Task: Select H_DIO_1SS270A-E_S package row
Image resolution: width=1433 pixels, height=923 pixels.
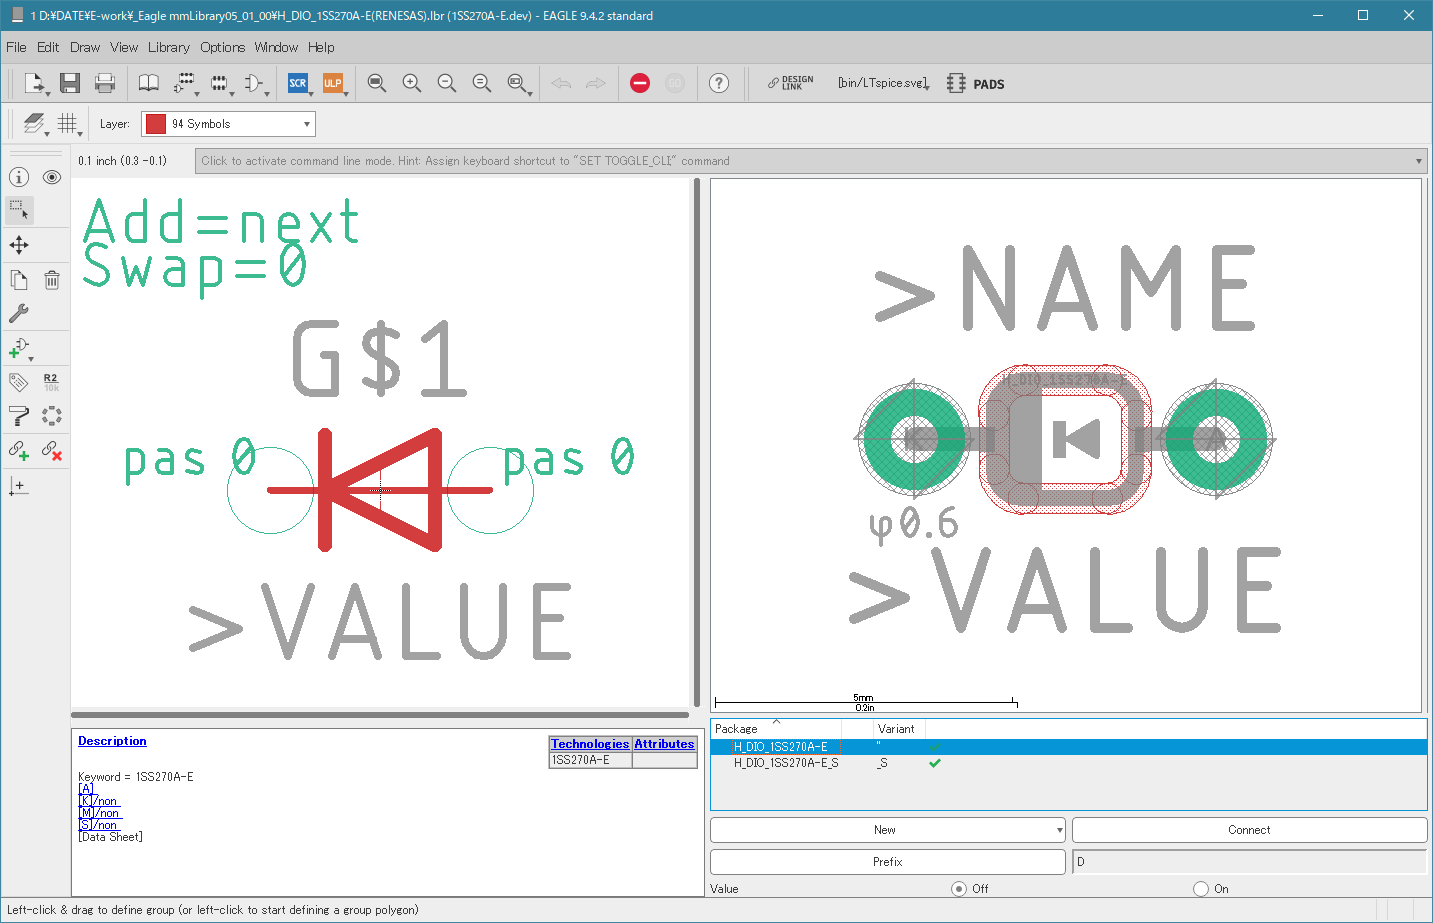Action: click(x=786, y=763)
